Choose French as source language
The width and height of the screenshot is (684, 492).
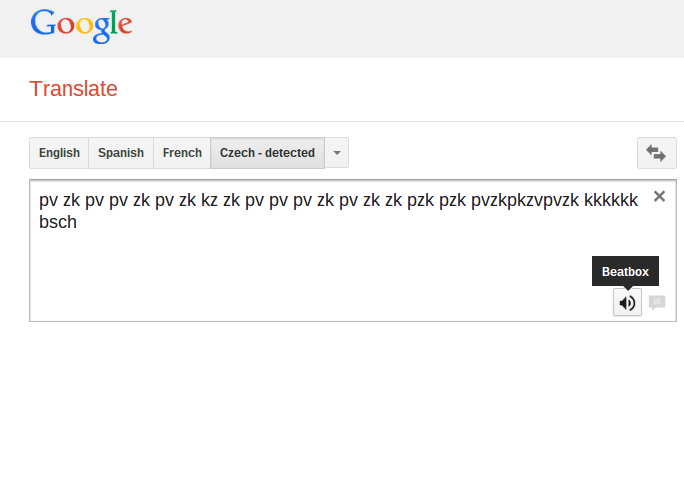tap(182, 153)
